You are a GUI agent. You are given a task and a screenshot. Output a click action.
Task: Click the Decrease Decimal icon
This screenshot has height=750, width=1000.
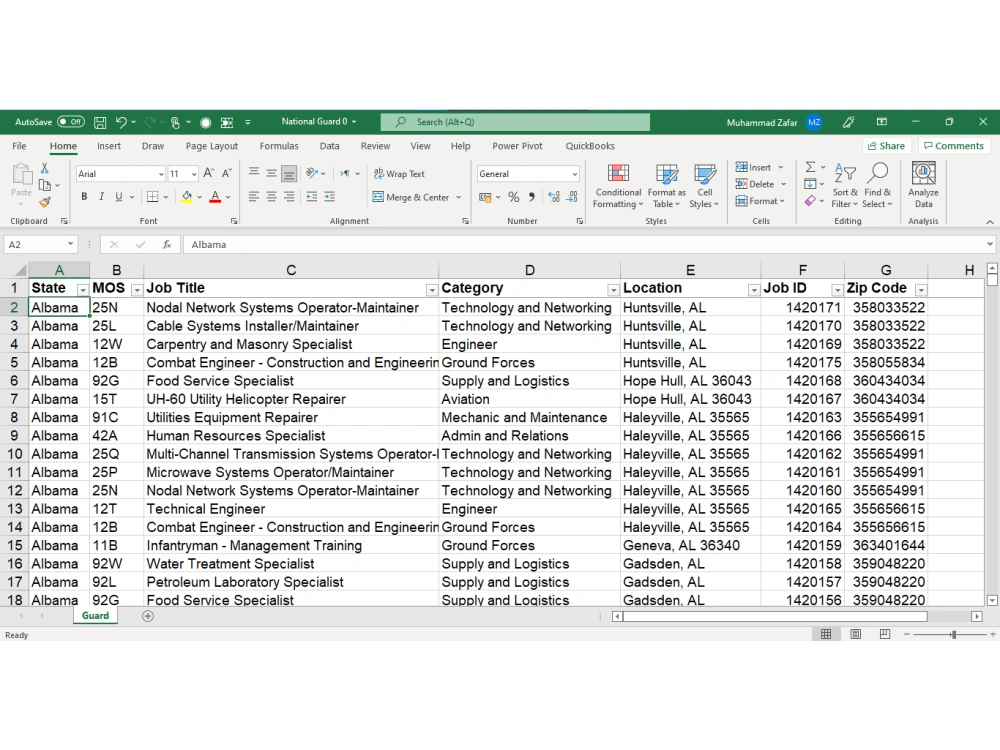572,197
